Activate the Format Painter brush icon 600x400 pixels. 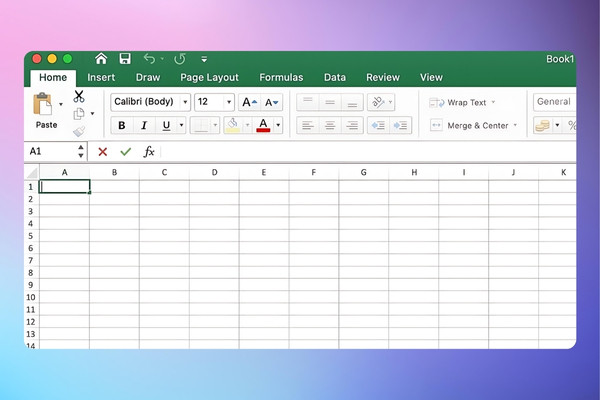pyautogui.click(x=79, y=131)
